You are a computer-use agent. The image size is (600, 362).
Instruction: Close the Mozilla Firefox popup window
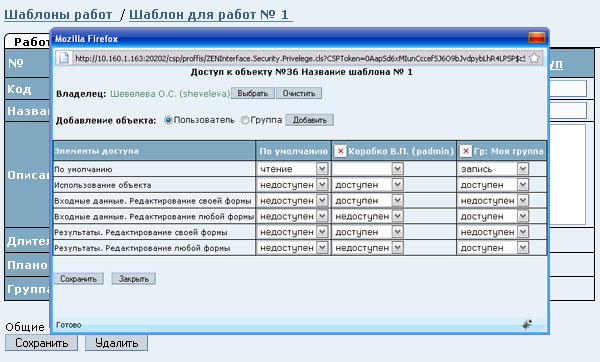pos(536,38)
